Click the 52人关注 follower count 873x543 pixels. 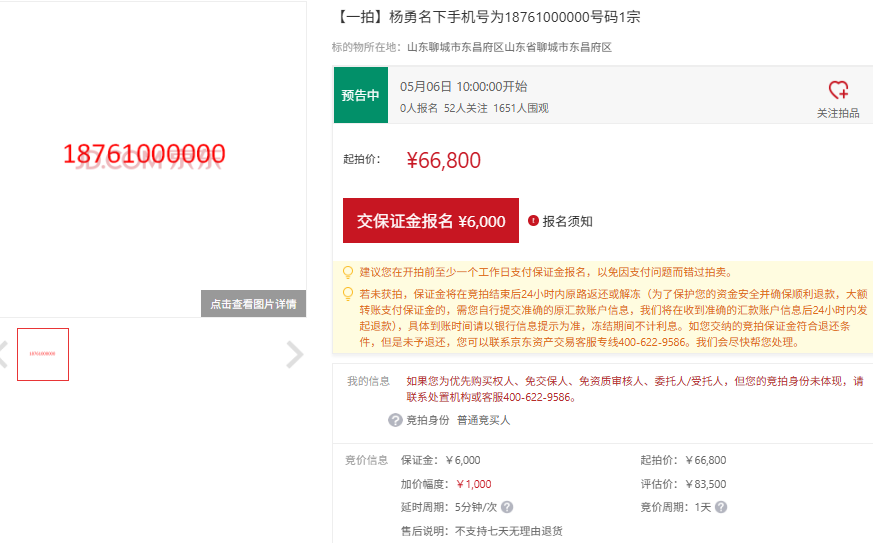coord(465,108)
